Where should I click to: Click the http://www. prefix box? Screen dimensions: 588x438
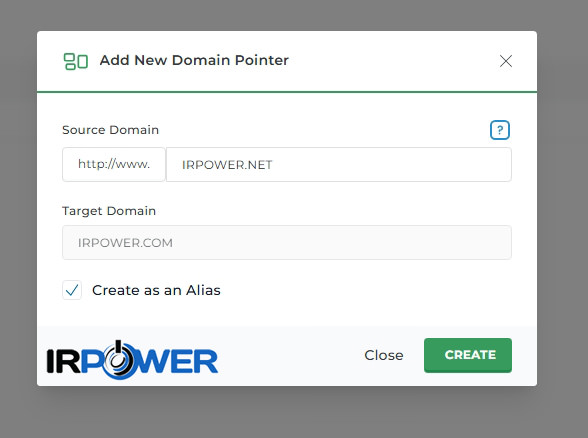pyautogui.click(x=114, y=164)
